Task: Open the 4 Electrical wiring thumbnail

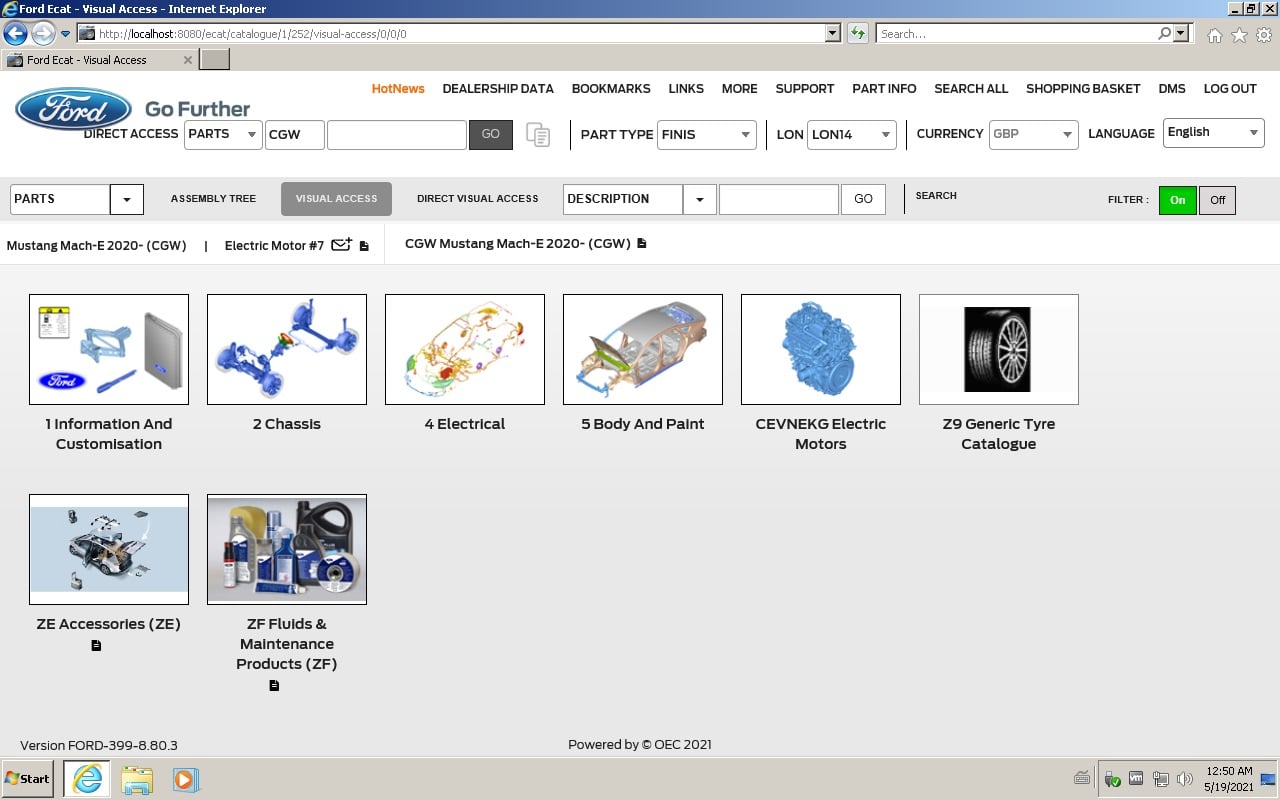Action: point(465,349)
